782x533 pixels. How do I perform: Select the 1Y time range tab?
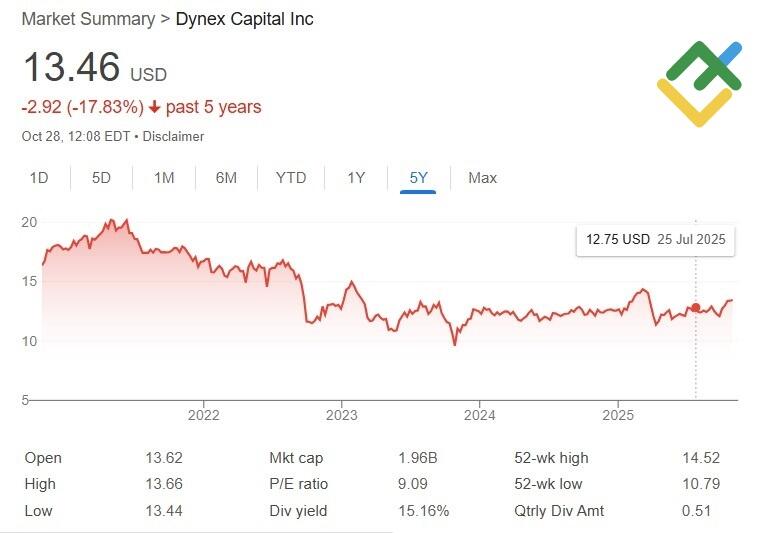(x=356, y=178)
